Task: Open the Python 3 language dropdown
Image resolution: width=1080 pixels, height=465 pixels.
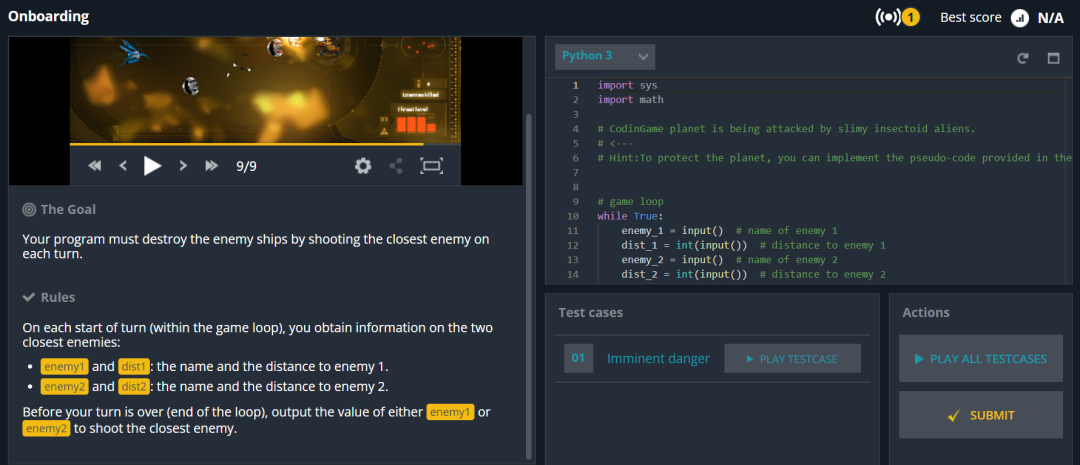Action: pos(605,56)
